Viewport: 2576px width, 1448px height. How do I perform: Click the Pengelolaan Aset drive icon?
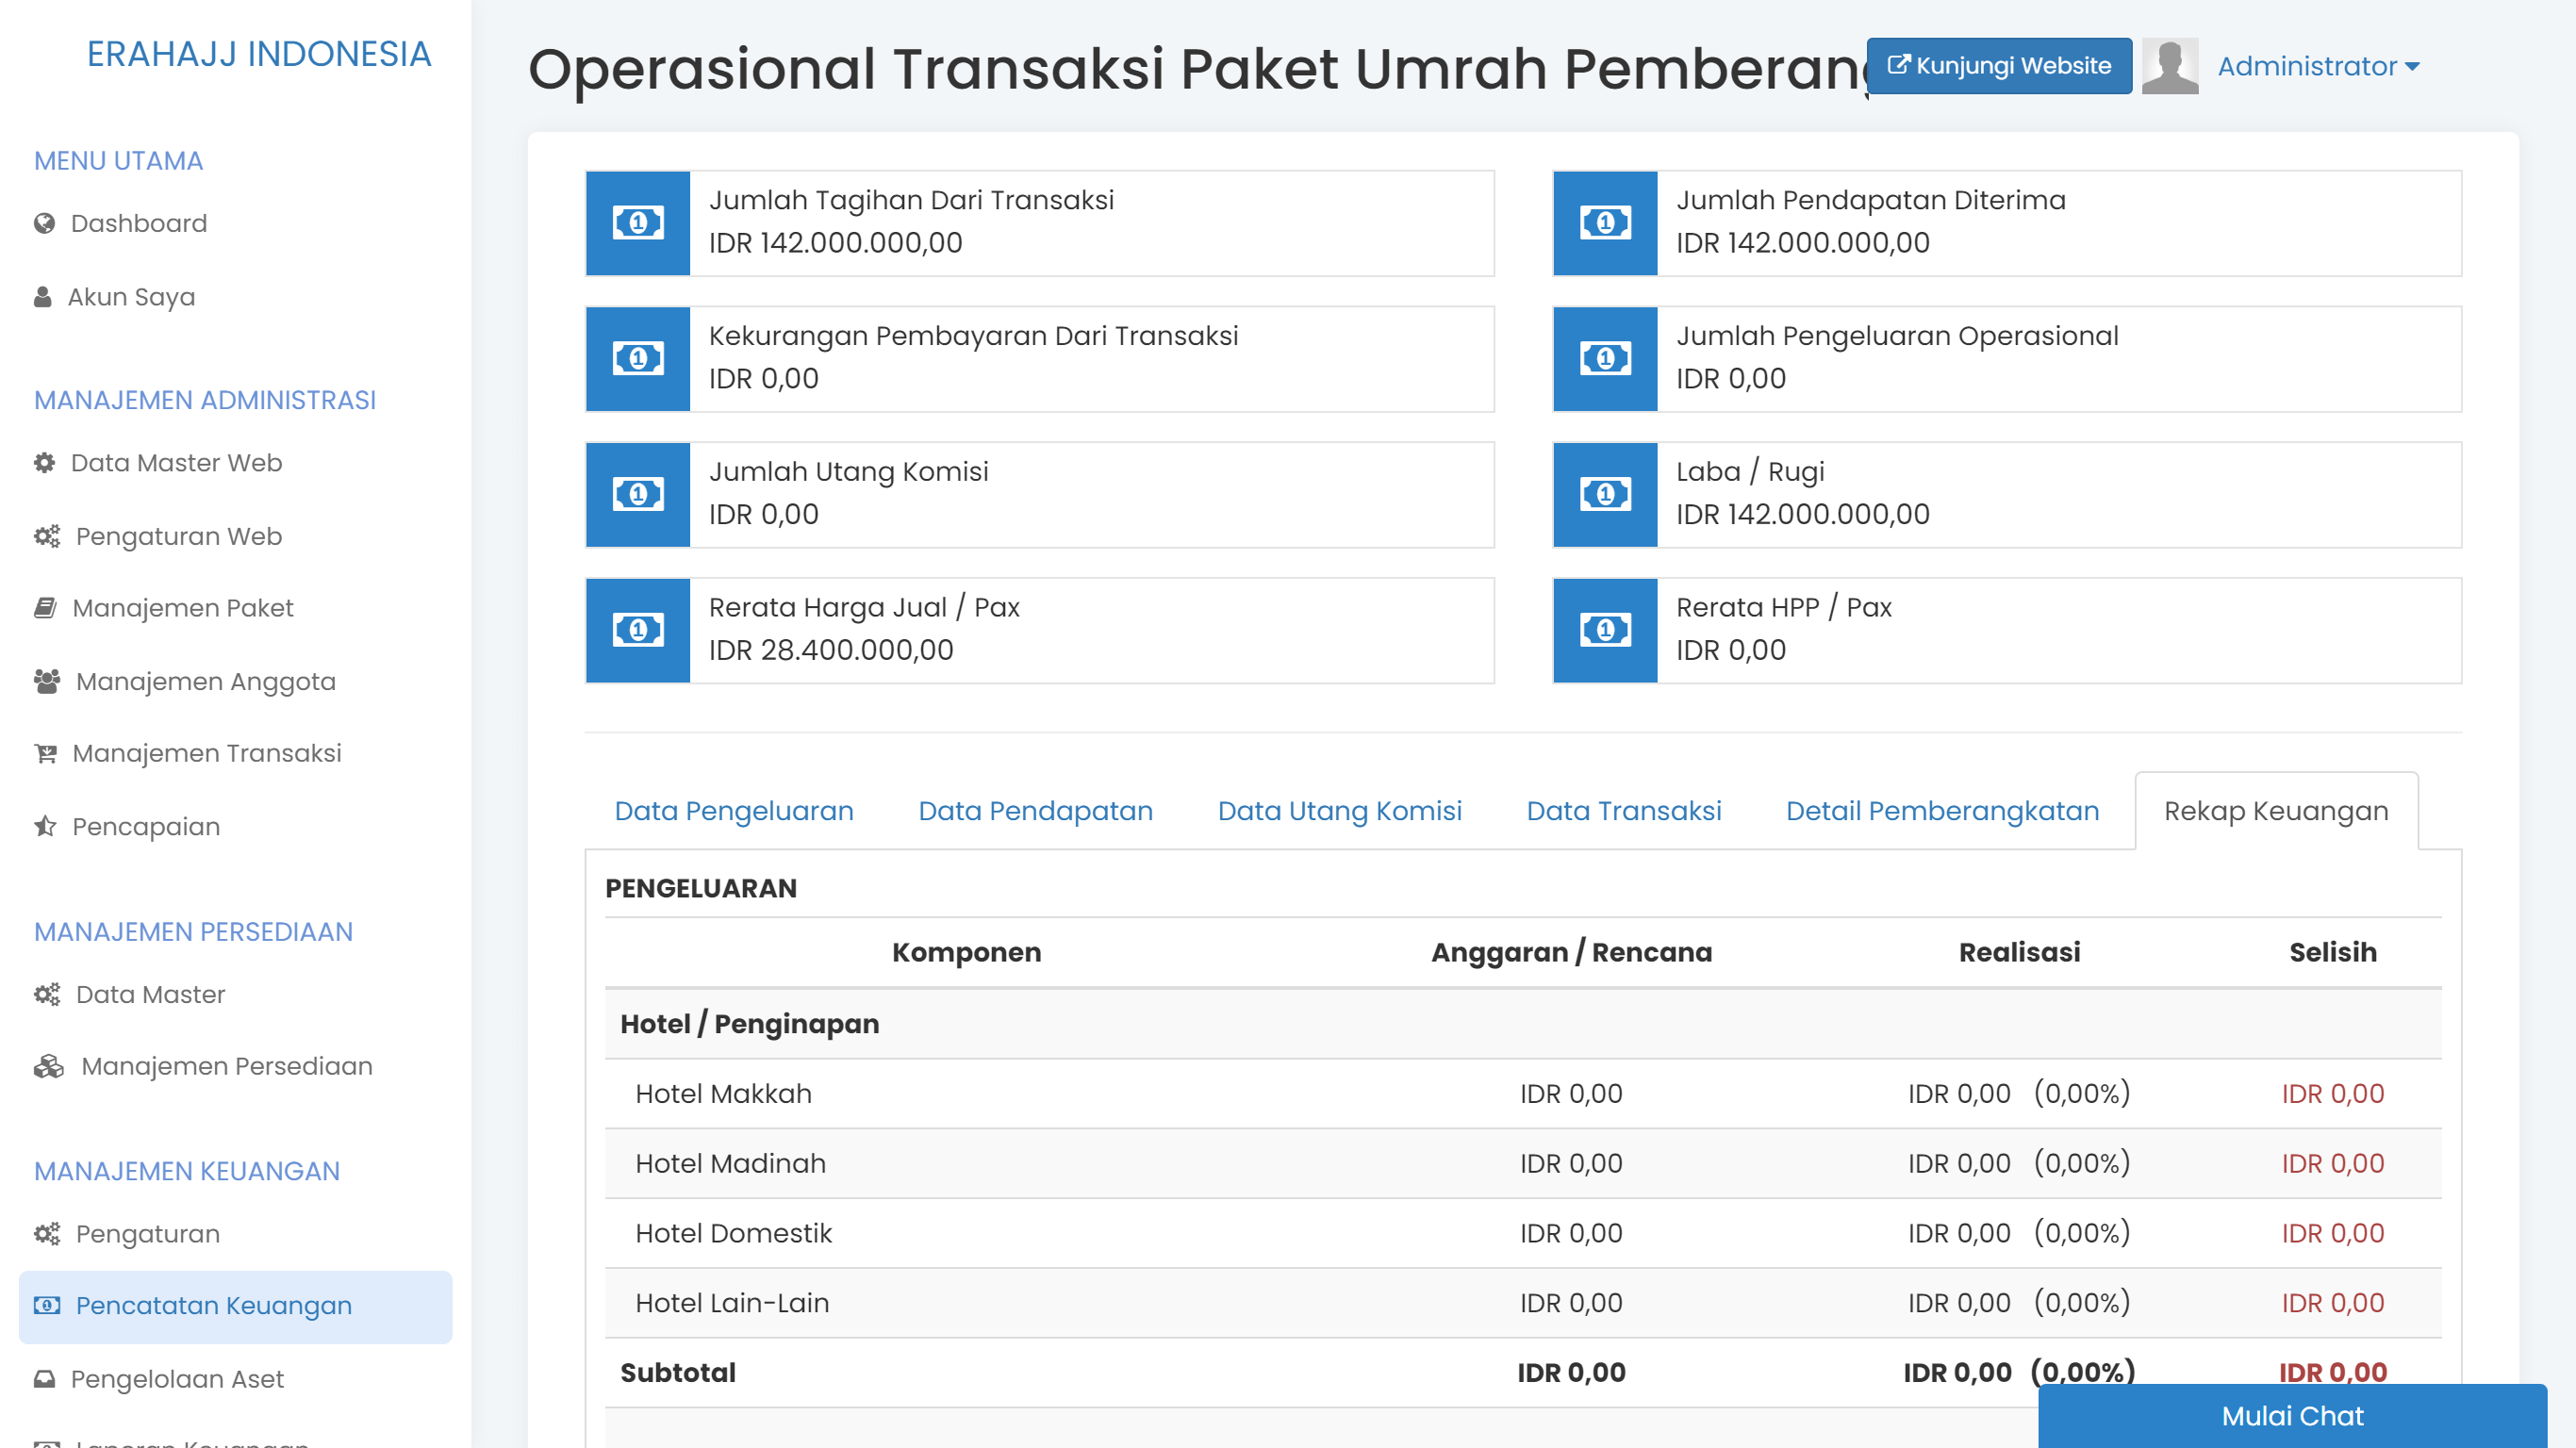coord(44,1379)
